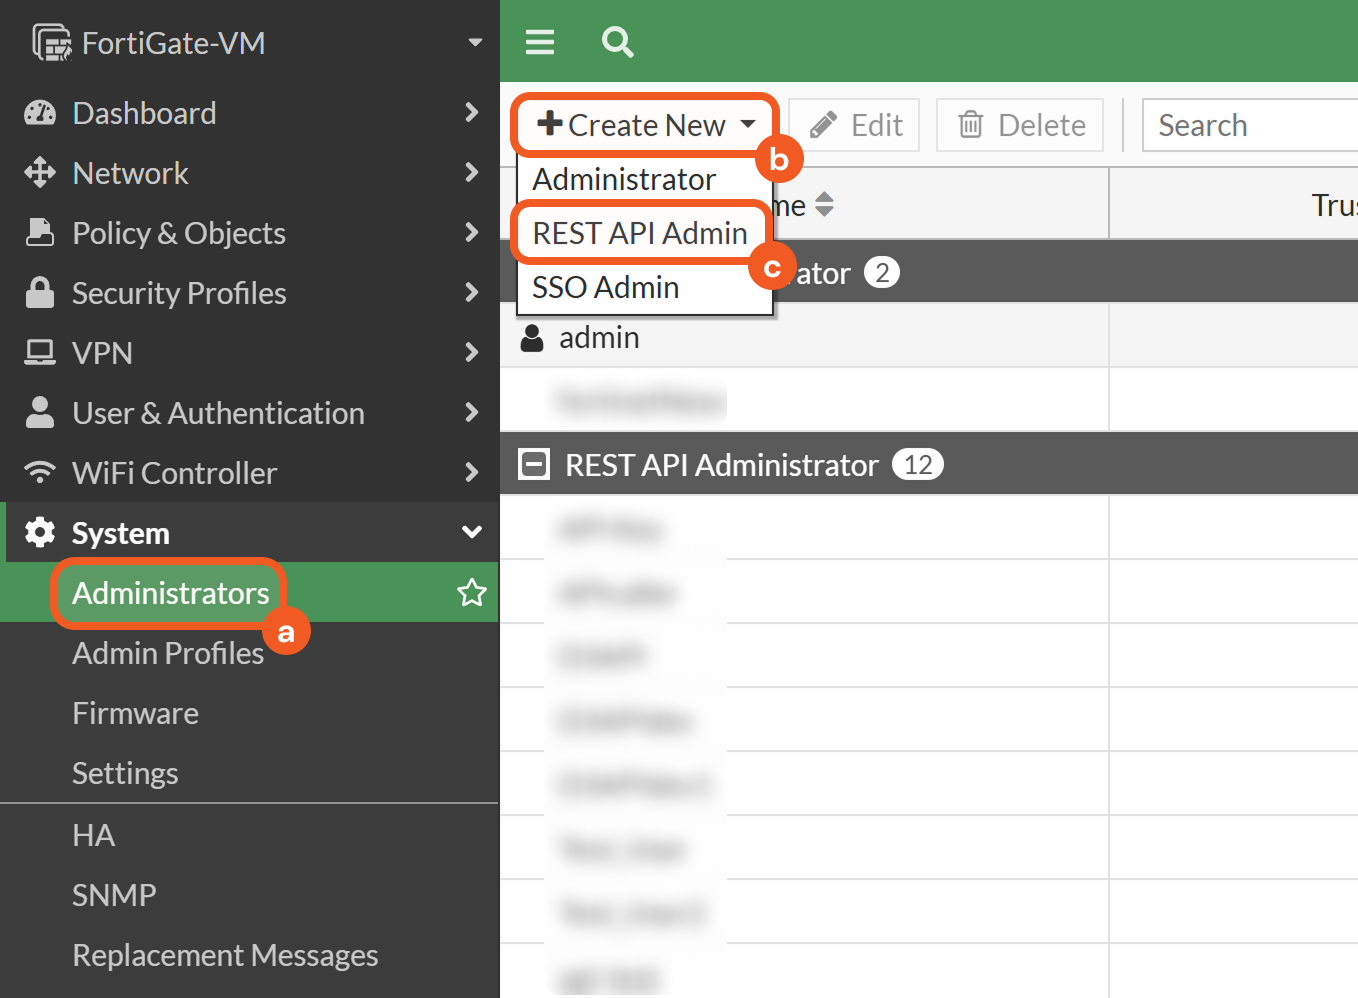Click the System Administrator count badge

[x=882, y=273]
